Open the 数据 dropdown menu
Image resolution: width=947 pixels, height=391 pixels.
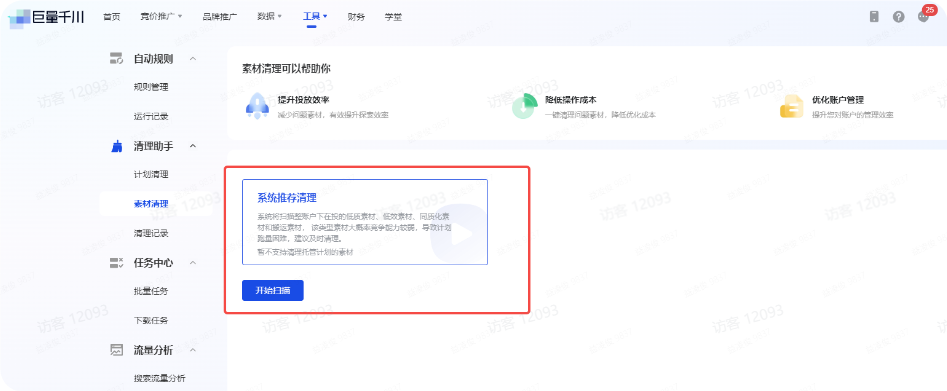(x=269, y=17)
